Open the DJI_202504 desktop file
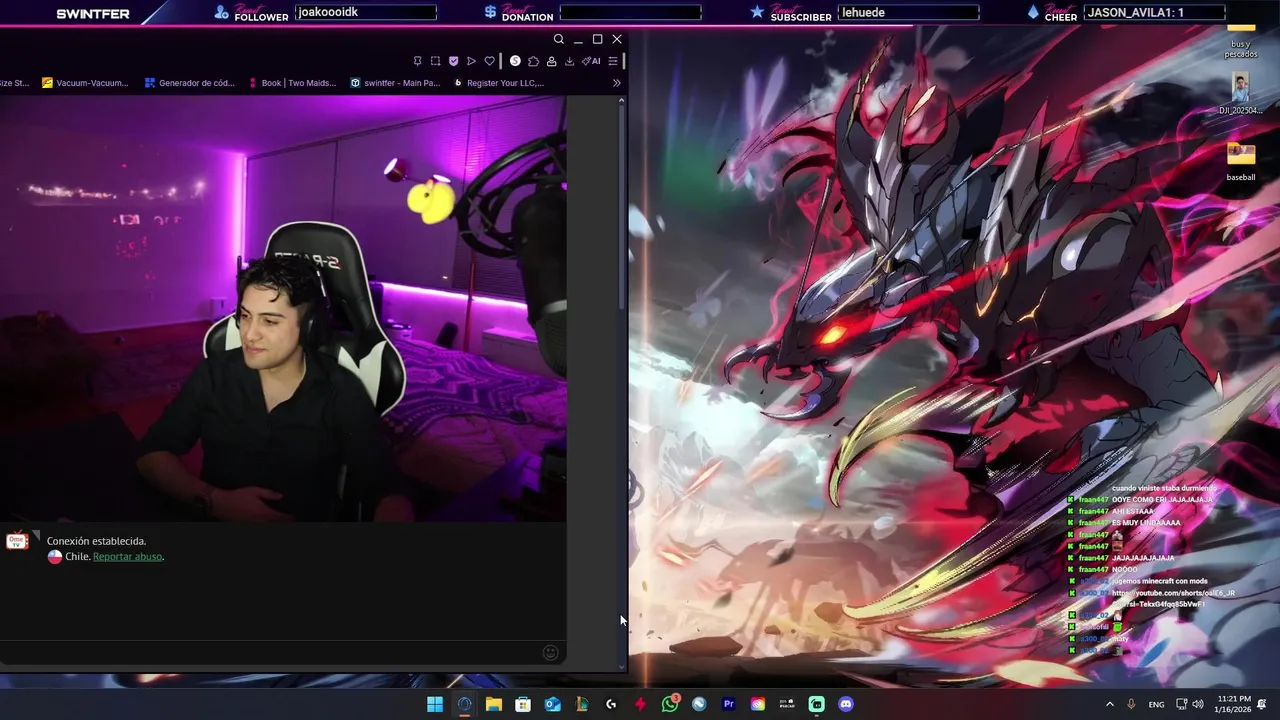This screenshot has height=720, width=1280. pos(1240,94)
